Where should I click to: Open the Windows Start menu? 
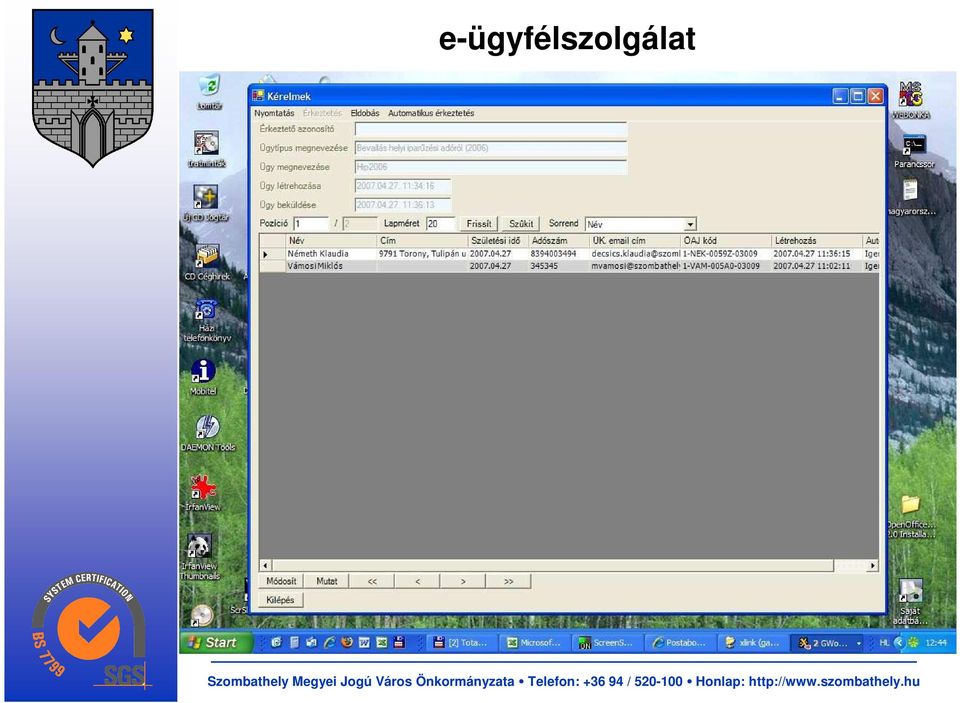[216, 642]
